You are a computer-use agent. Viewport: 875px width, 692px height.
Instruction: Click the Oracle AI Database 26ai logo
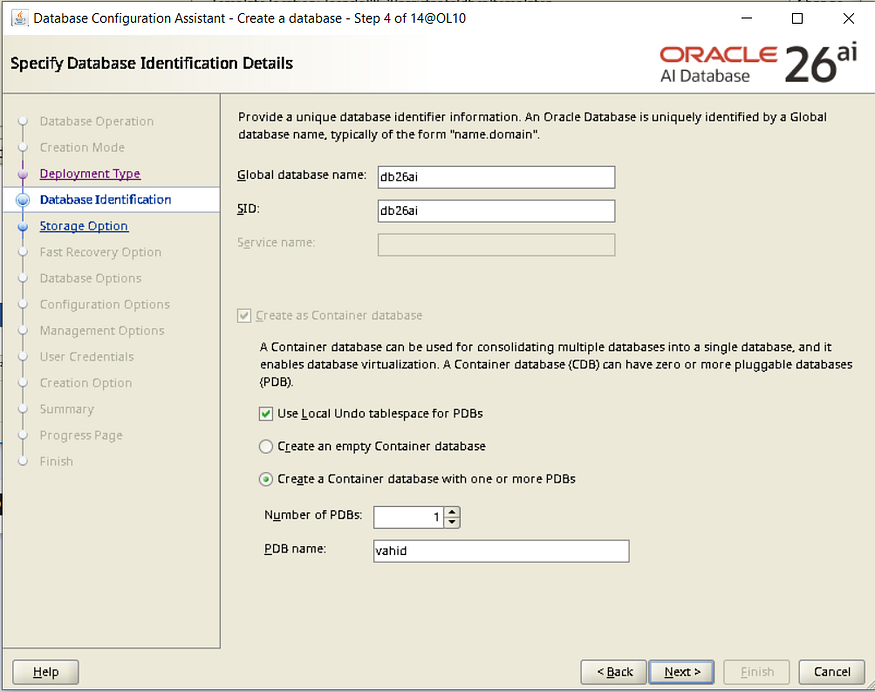pos(758,64)
